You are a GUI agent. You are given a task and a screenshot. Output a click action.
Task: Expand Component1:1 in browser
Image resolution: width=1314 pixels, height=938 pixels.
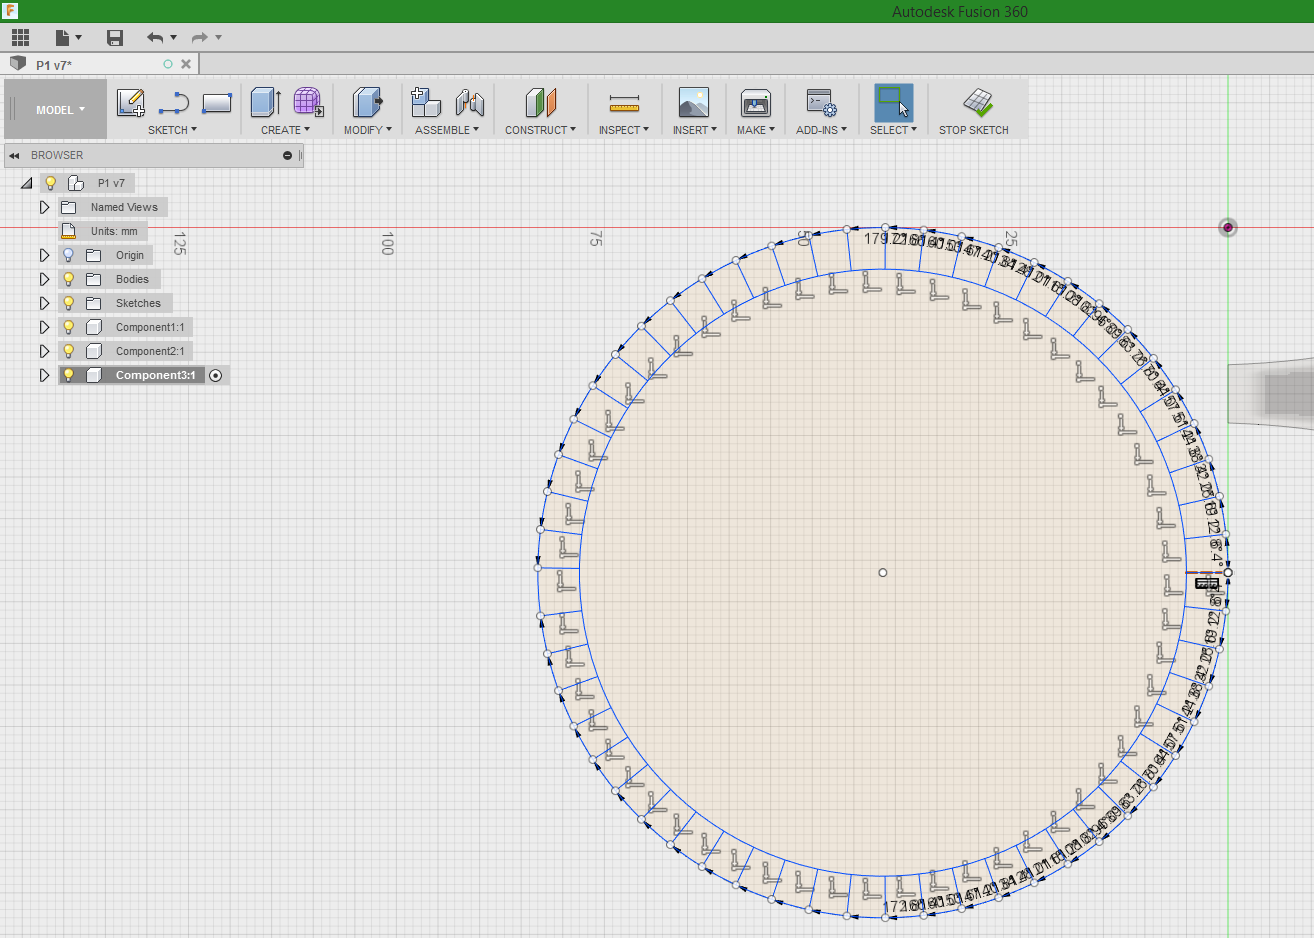pyautogui.click(x=44, y=327)
